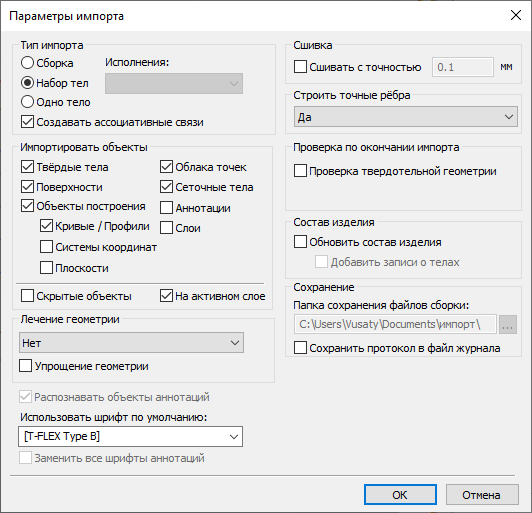Confirm import settings with OK
This screenshot has width=532, height=513.
[x=400, y=495]
